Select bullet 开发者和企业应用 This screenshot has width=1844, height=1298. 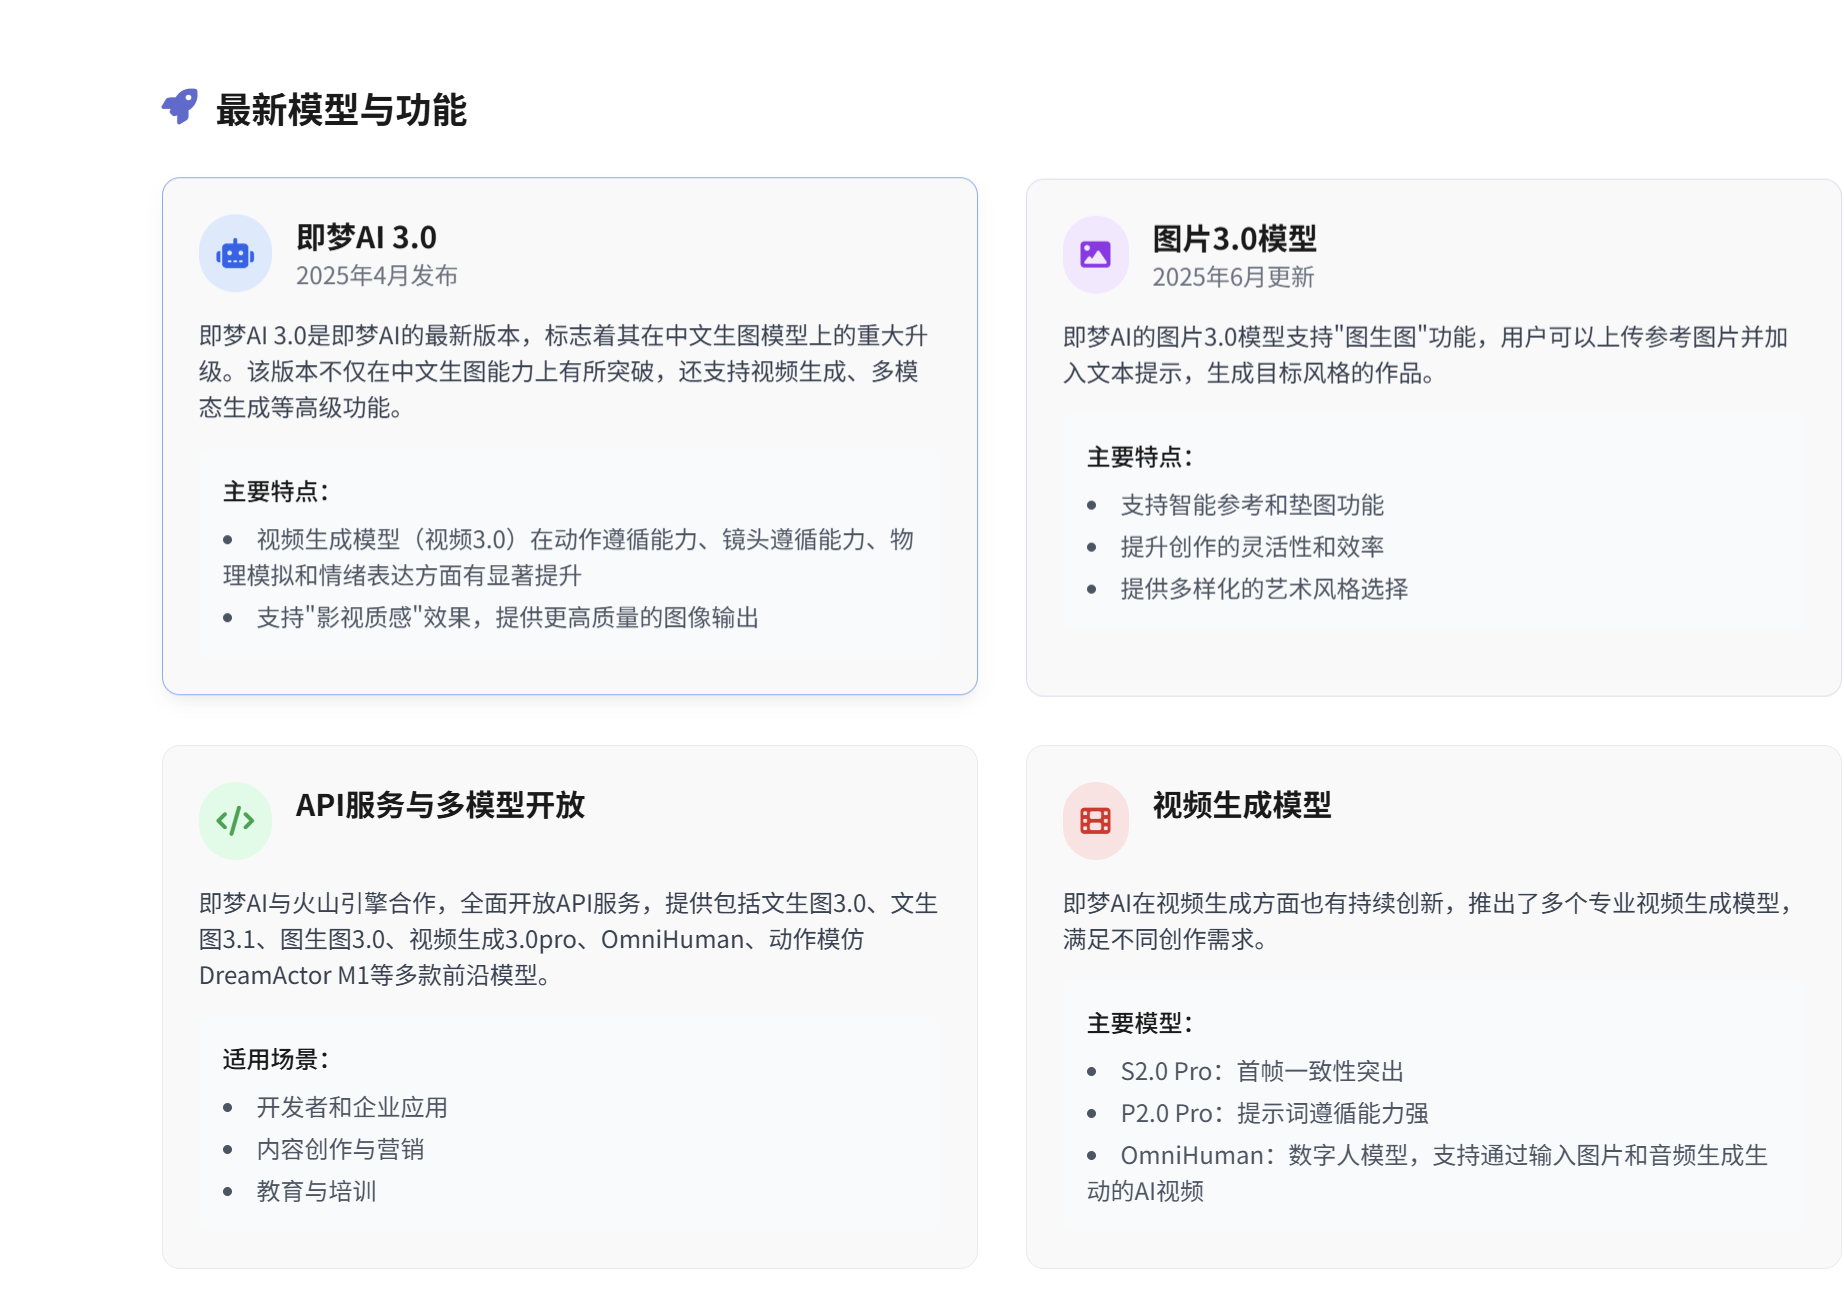click(x=352, y=1108)
